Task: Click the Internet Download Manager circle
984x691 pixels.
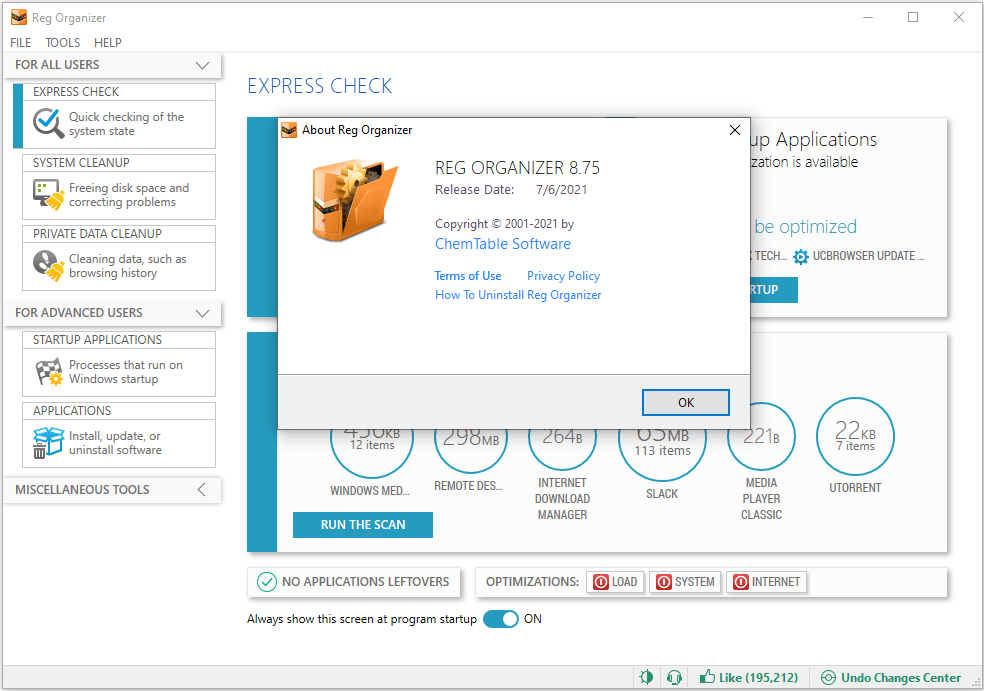Action: click(562, 449)
